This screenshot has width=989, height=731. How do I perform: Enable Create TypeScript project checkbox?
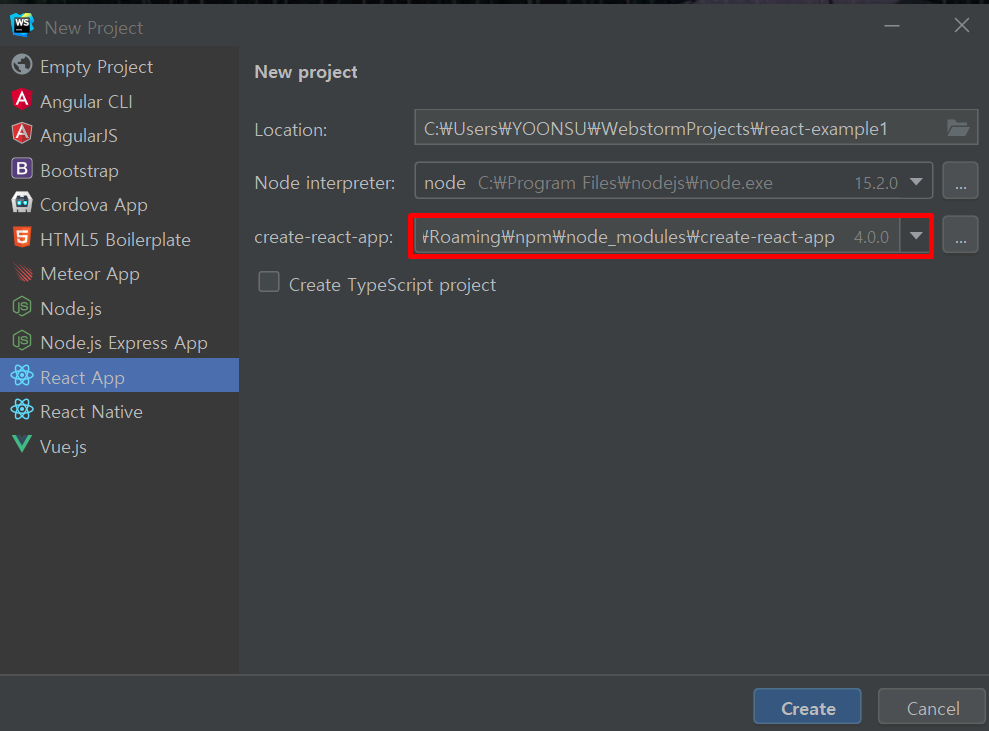point(269,282)
